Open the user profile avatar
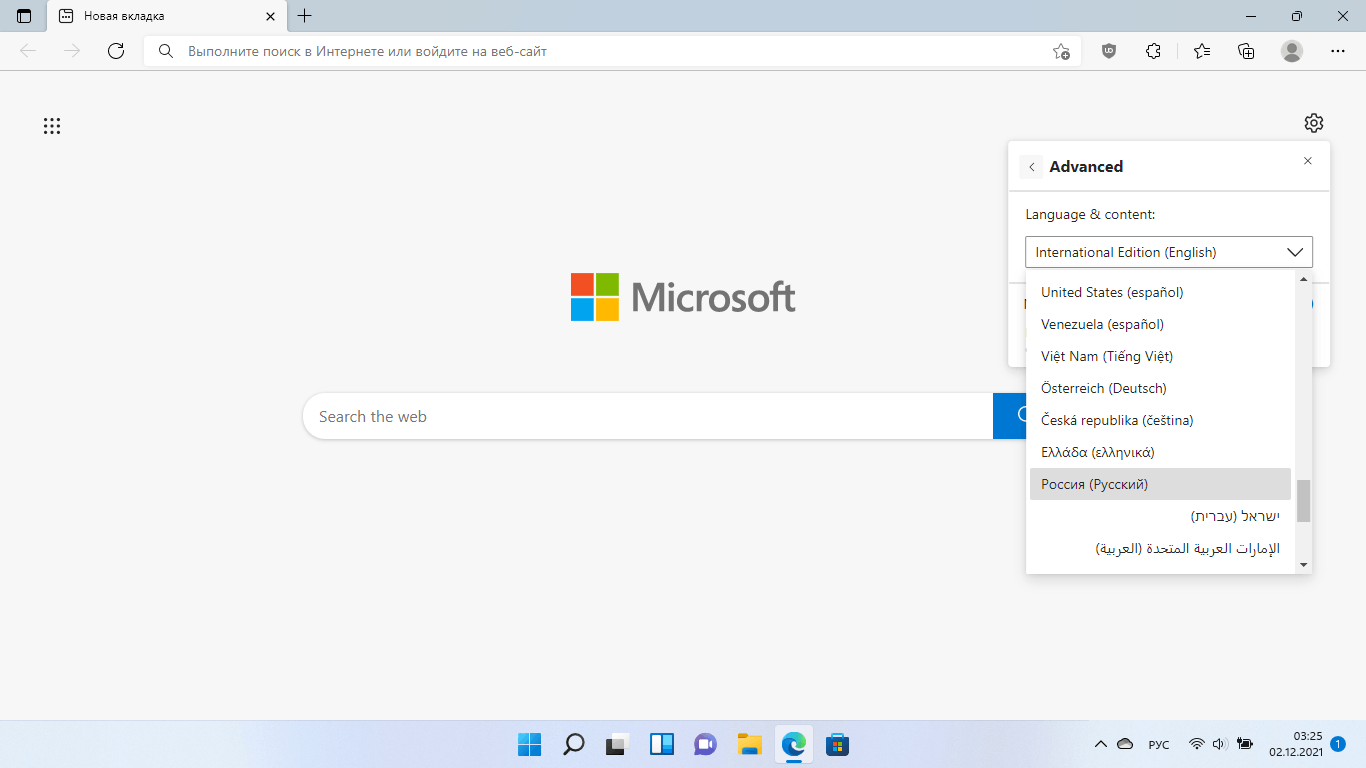 pos(1292,51)
